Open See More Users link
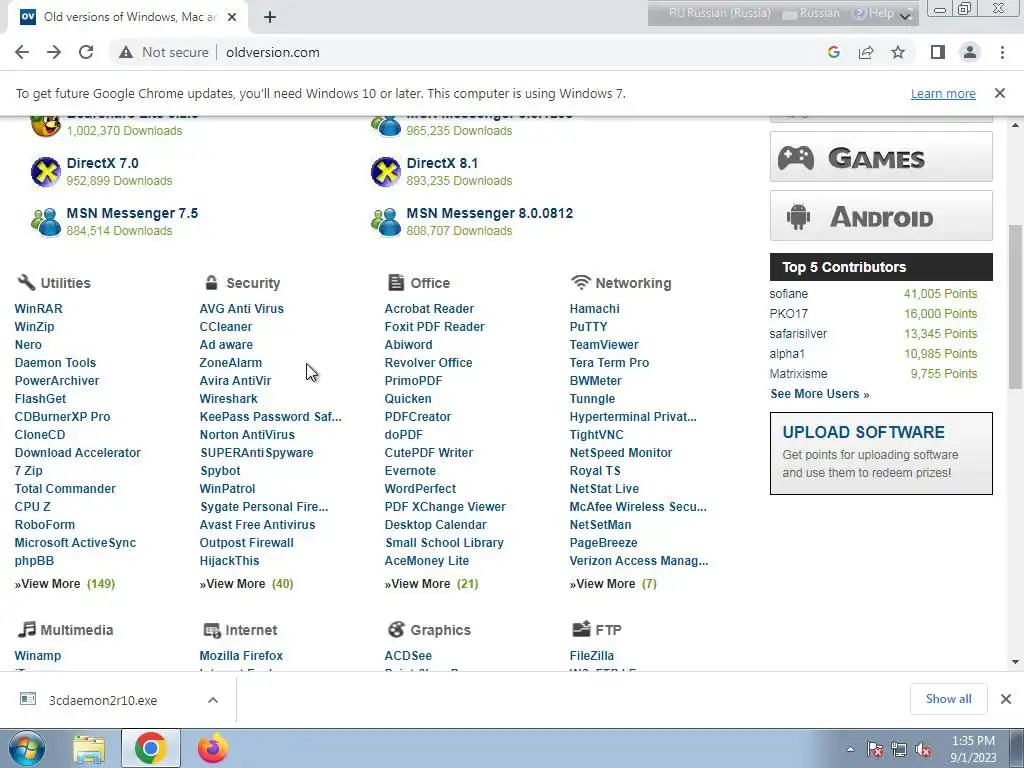The height and width of the screenshot is (768, 1024). pyautogui.click(x=820, y=394)
